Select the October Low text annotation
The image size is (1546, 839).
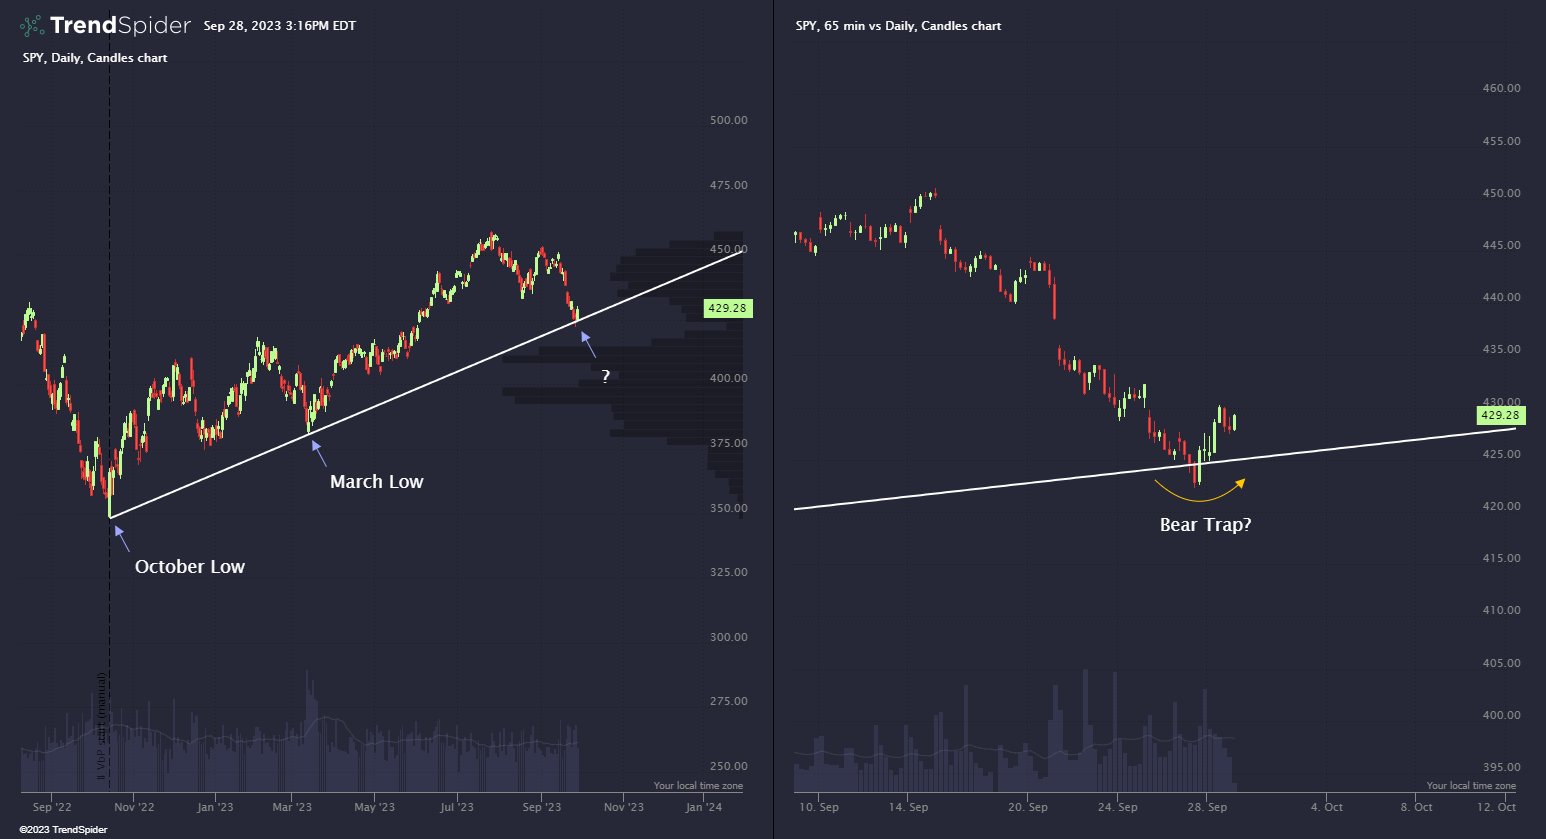pyautogui.click(x=190, y=567)
